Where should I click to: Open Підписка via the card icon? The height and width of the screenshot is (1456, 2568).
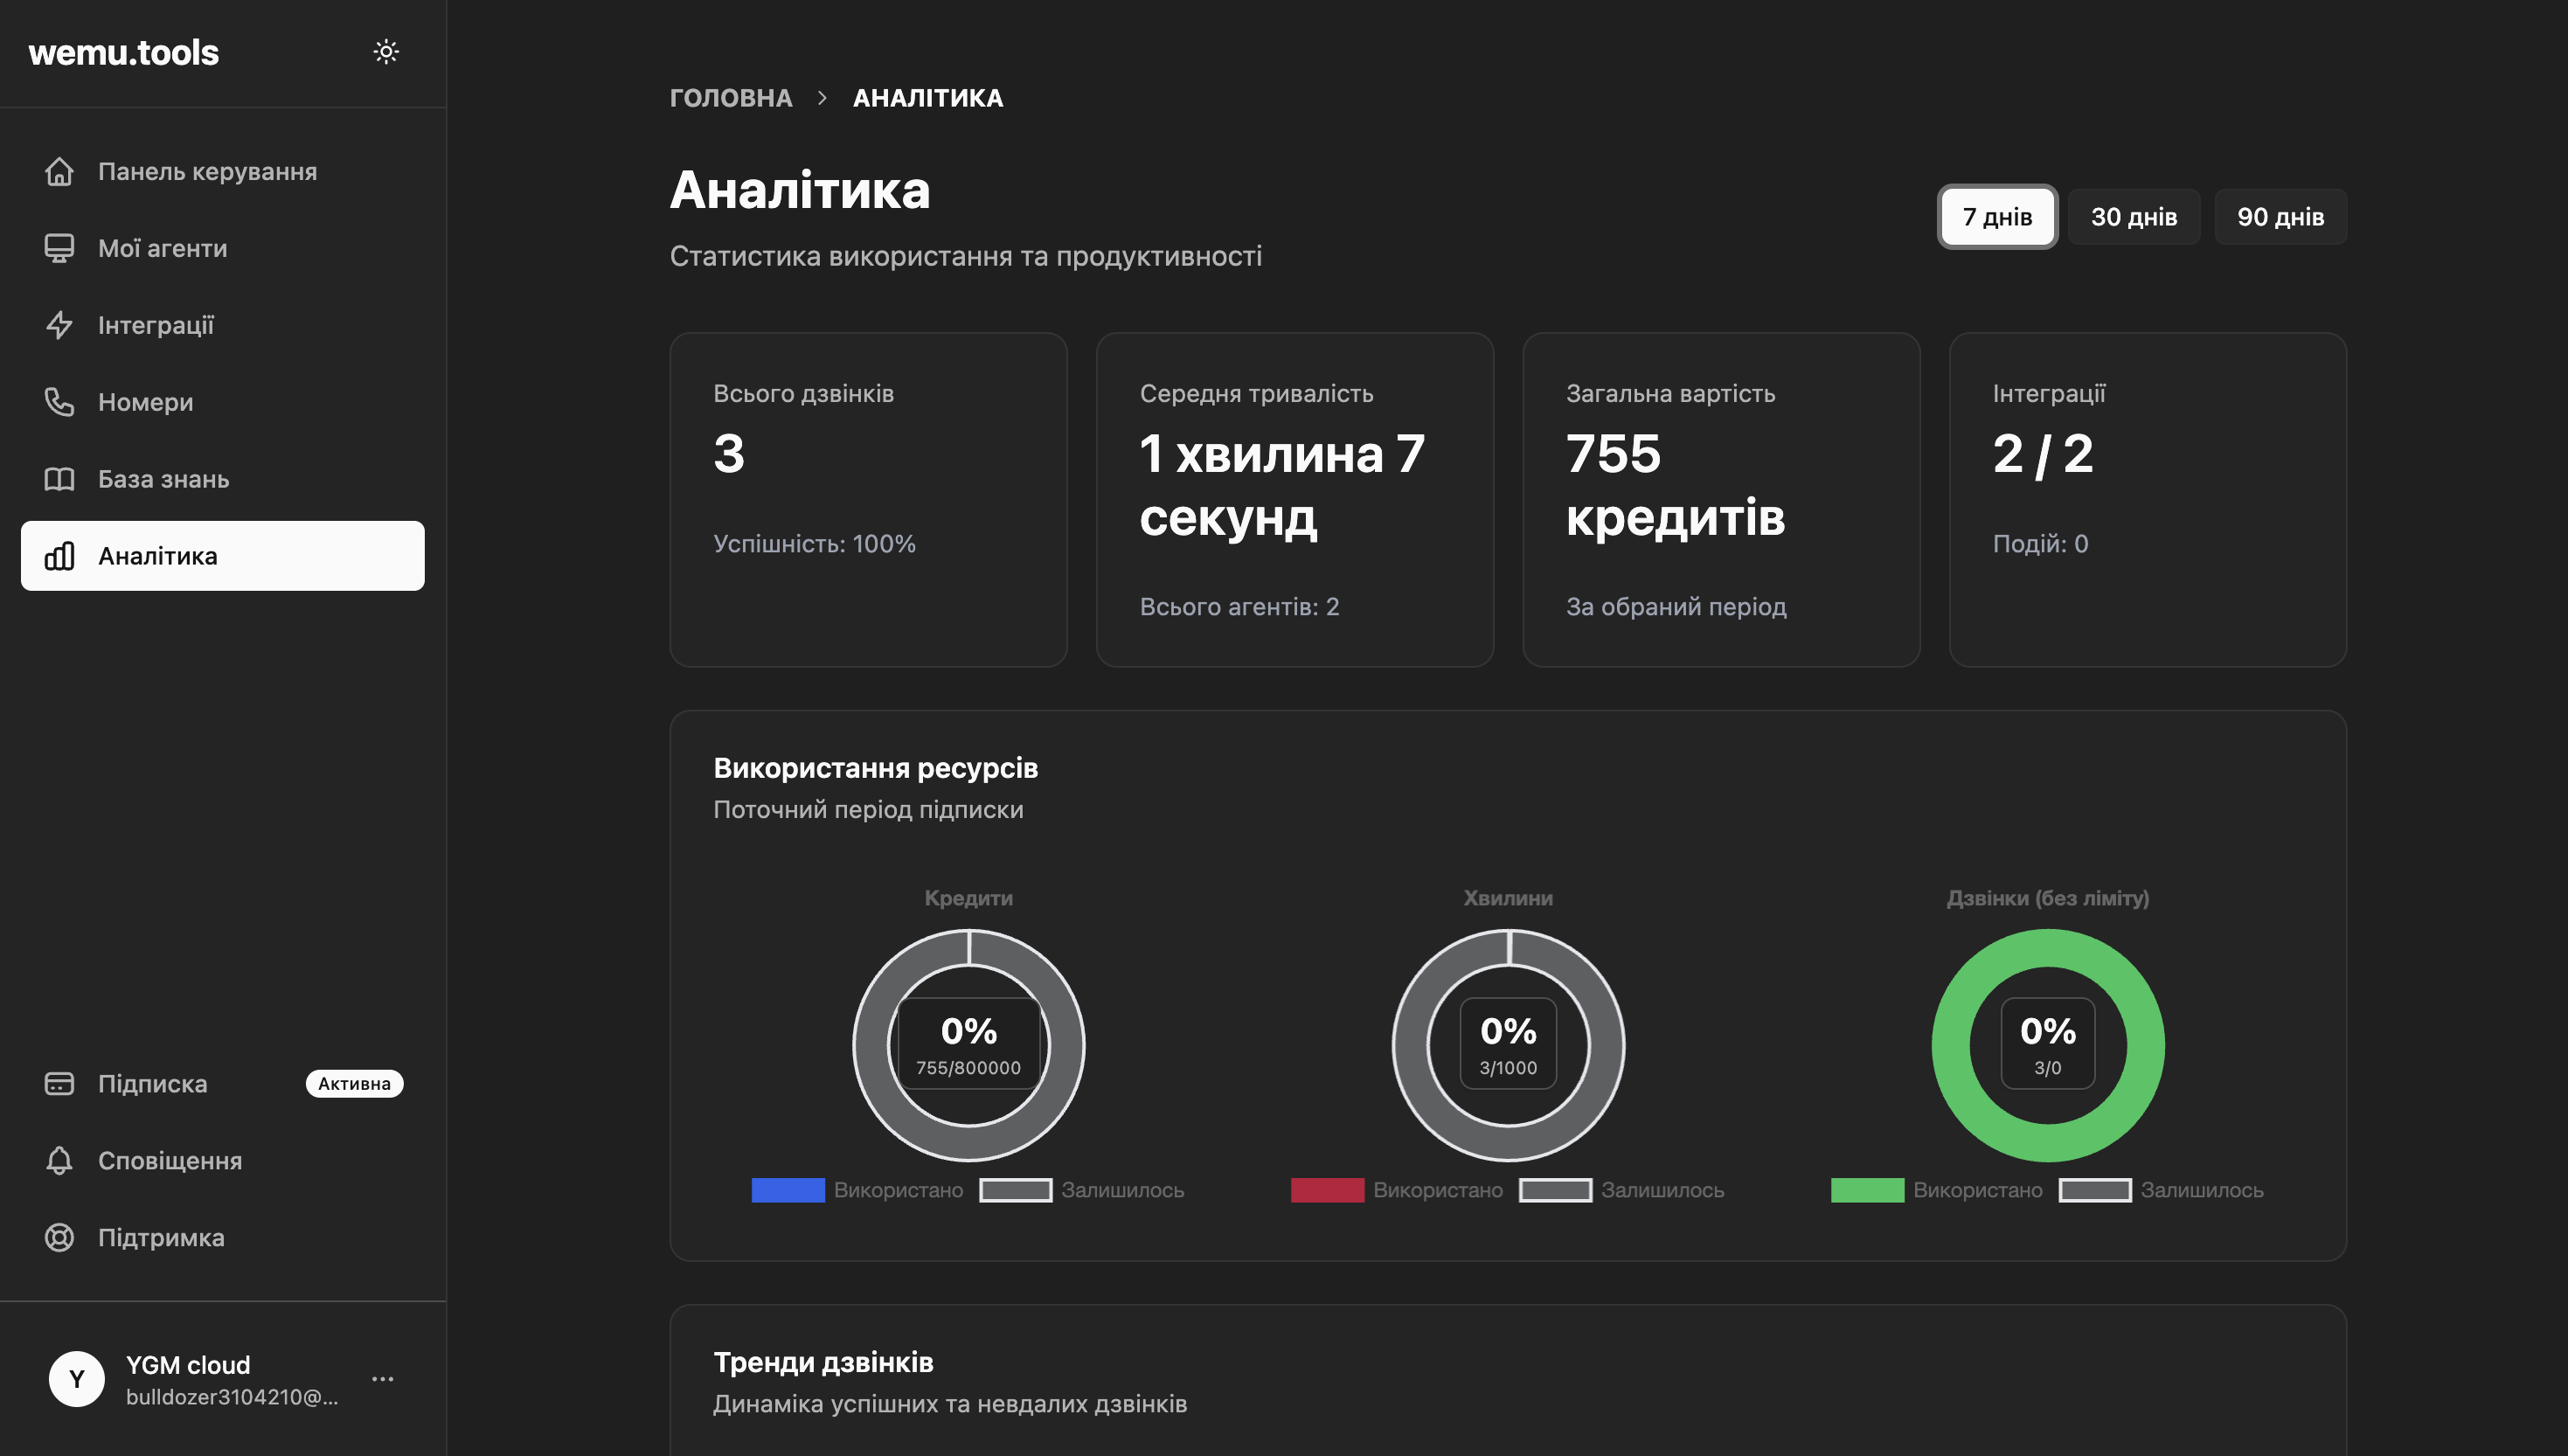[60, 1083]
